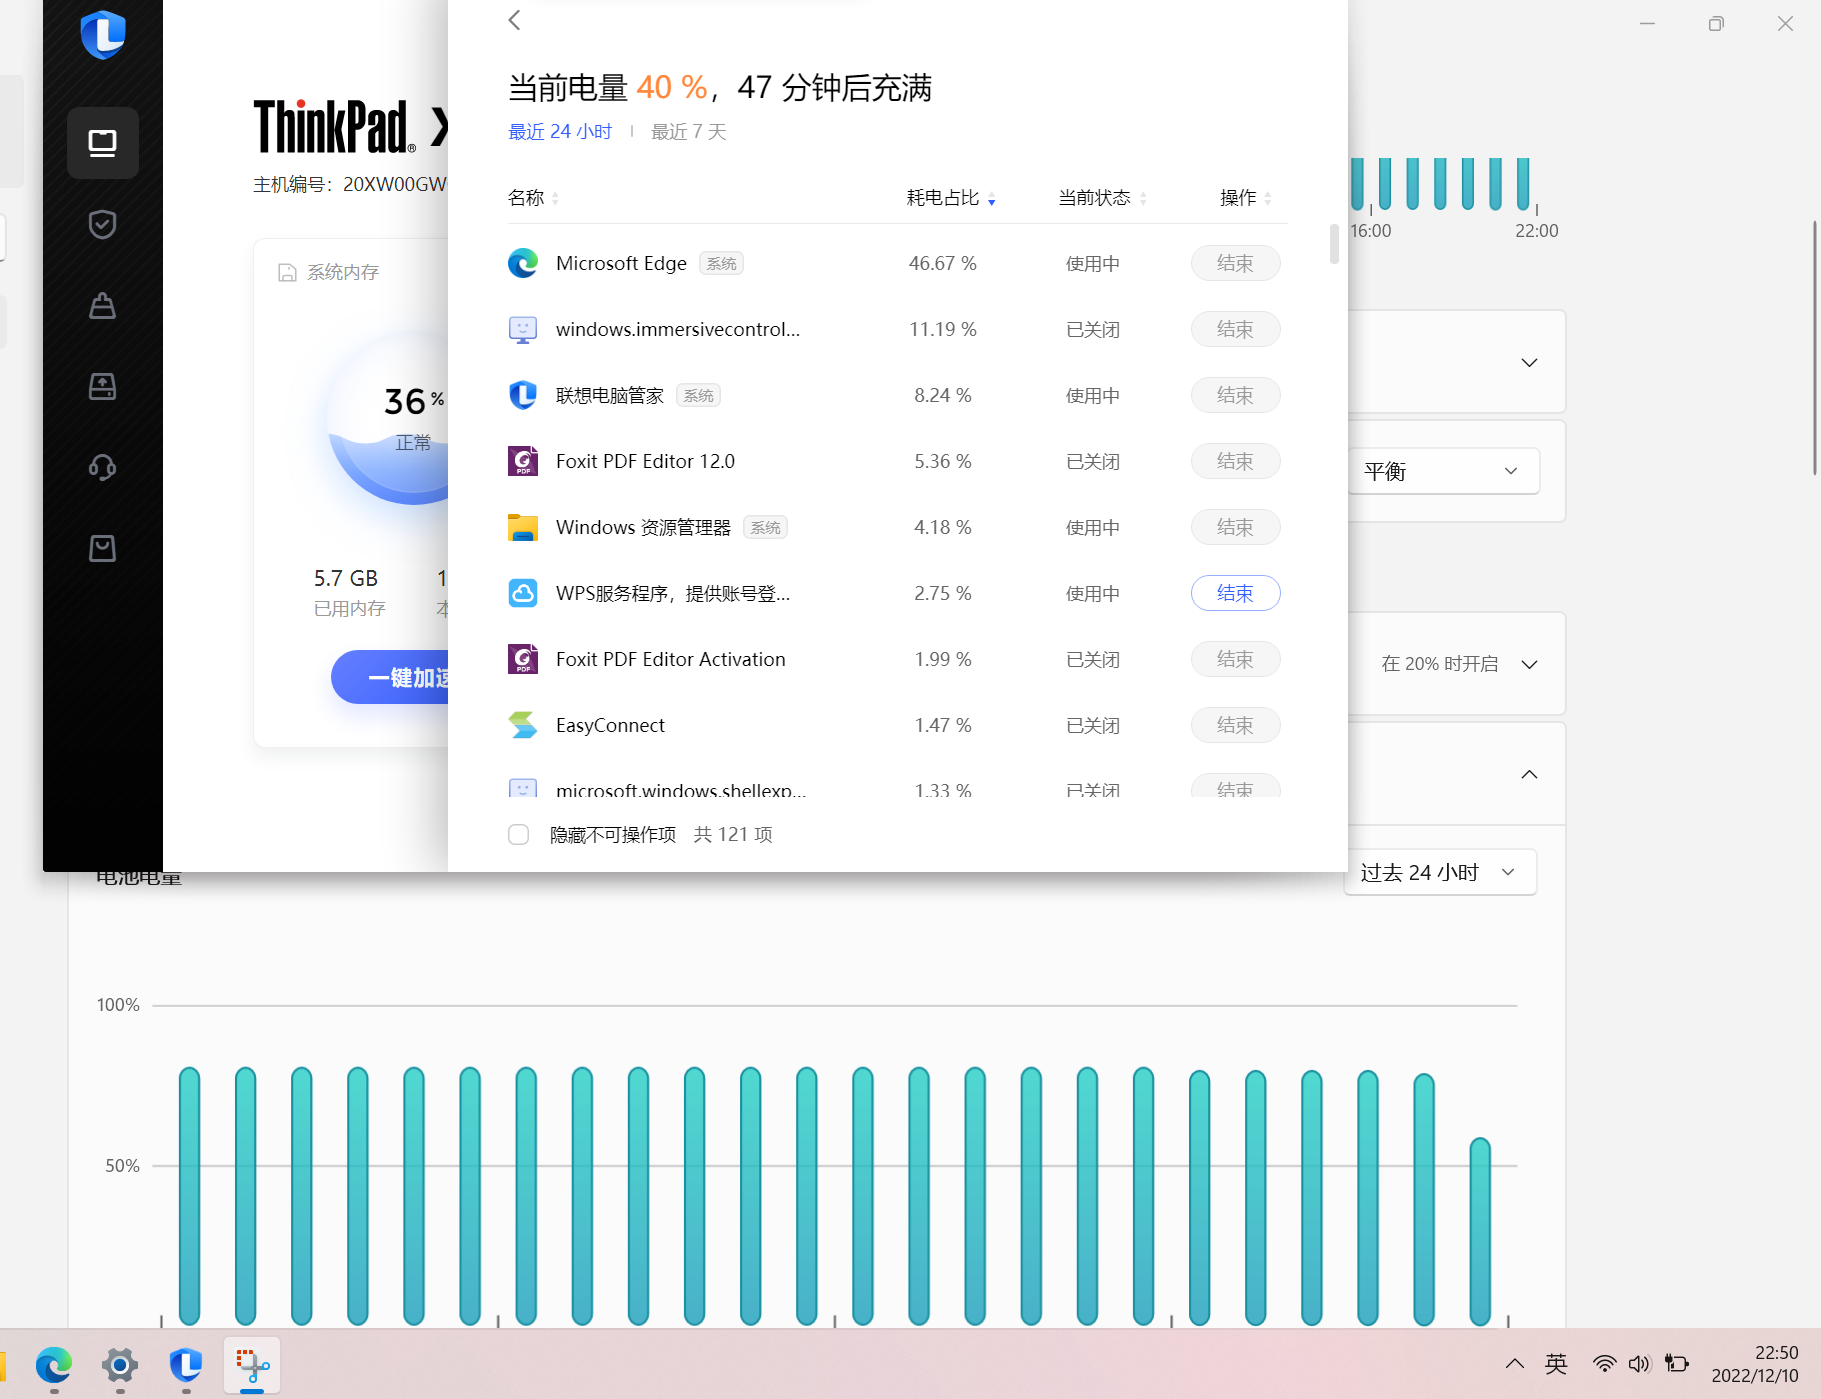Collapse the expanded section above 过去 24 小时
This screenshot has height=1399, width=1821.
[1529, 774]
